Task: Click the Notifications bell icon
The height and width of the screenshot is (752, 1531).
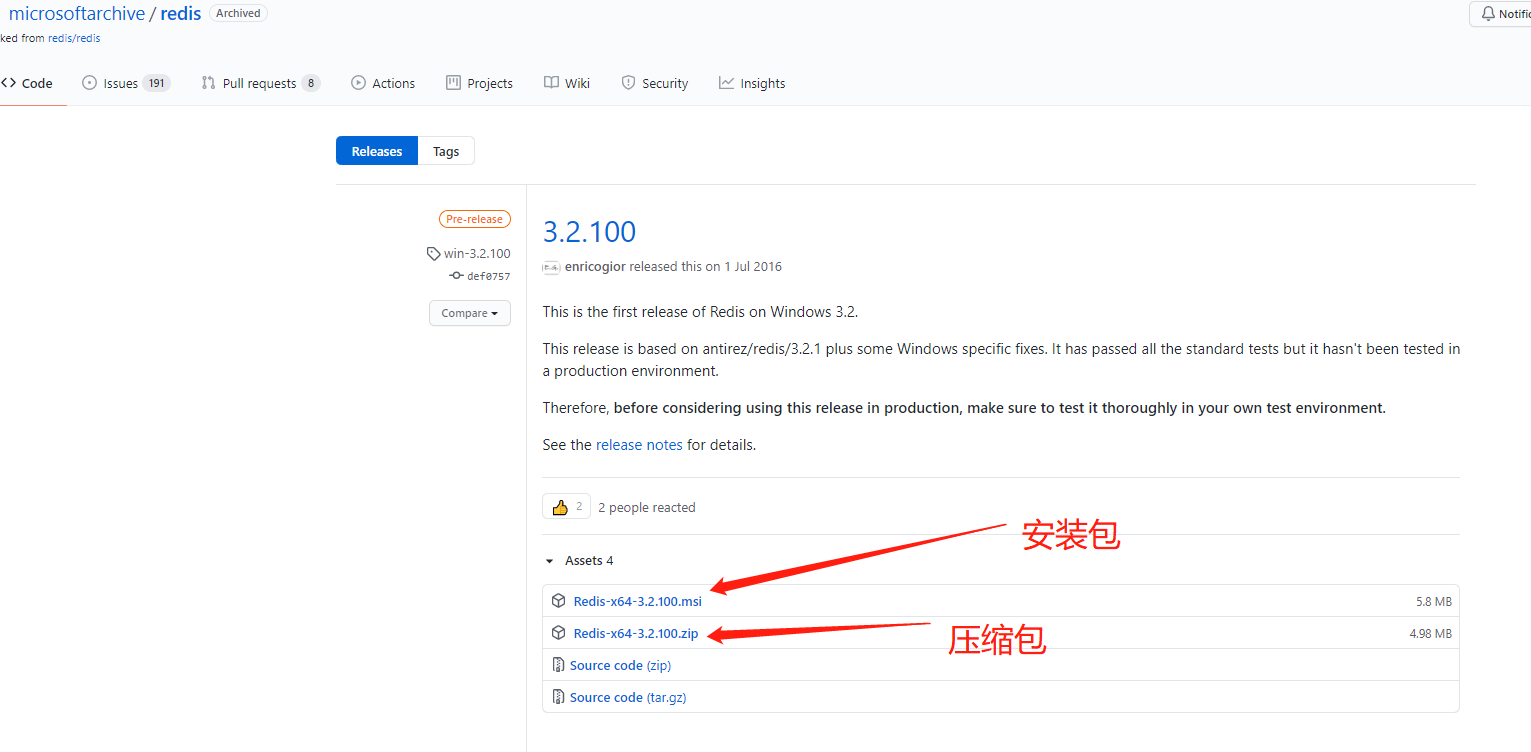Action: (x=1488, y=14)
